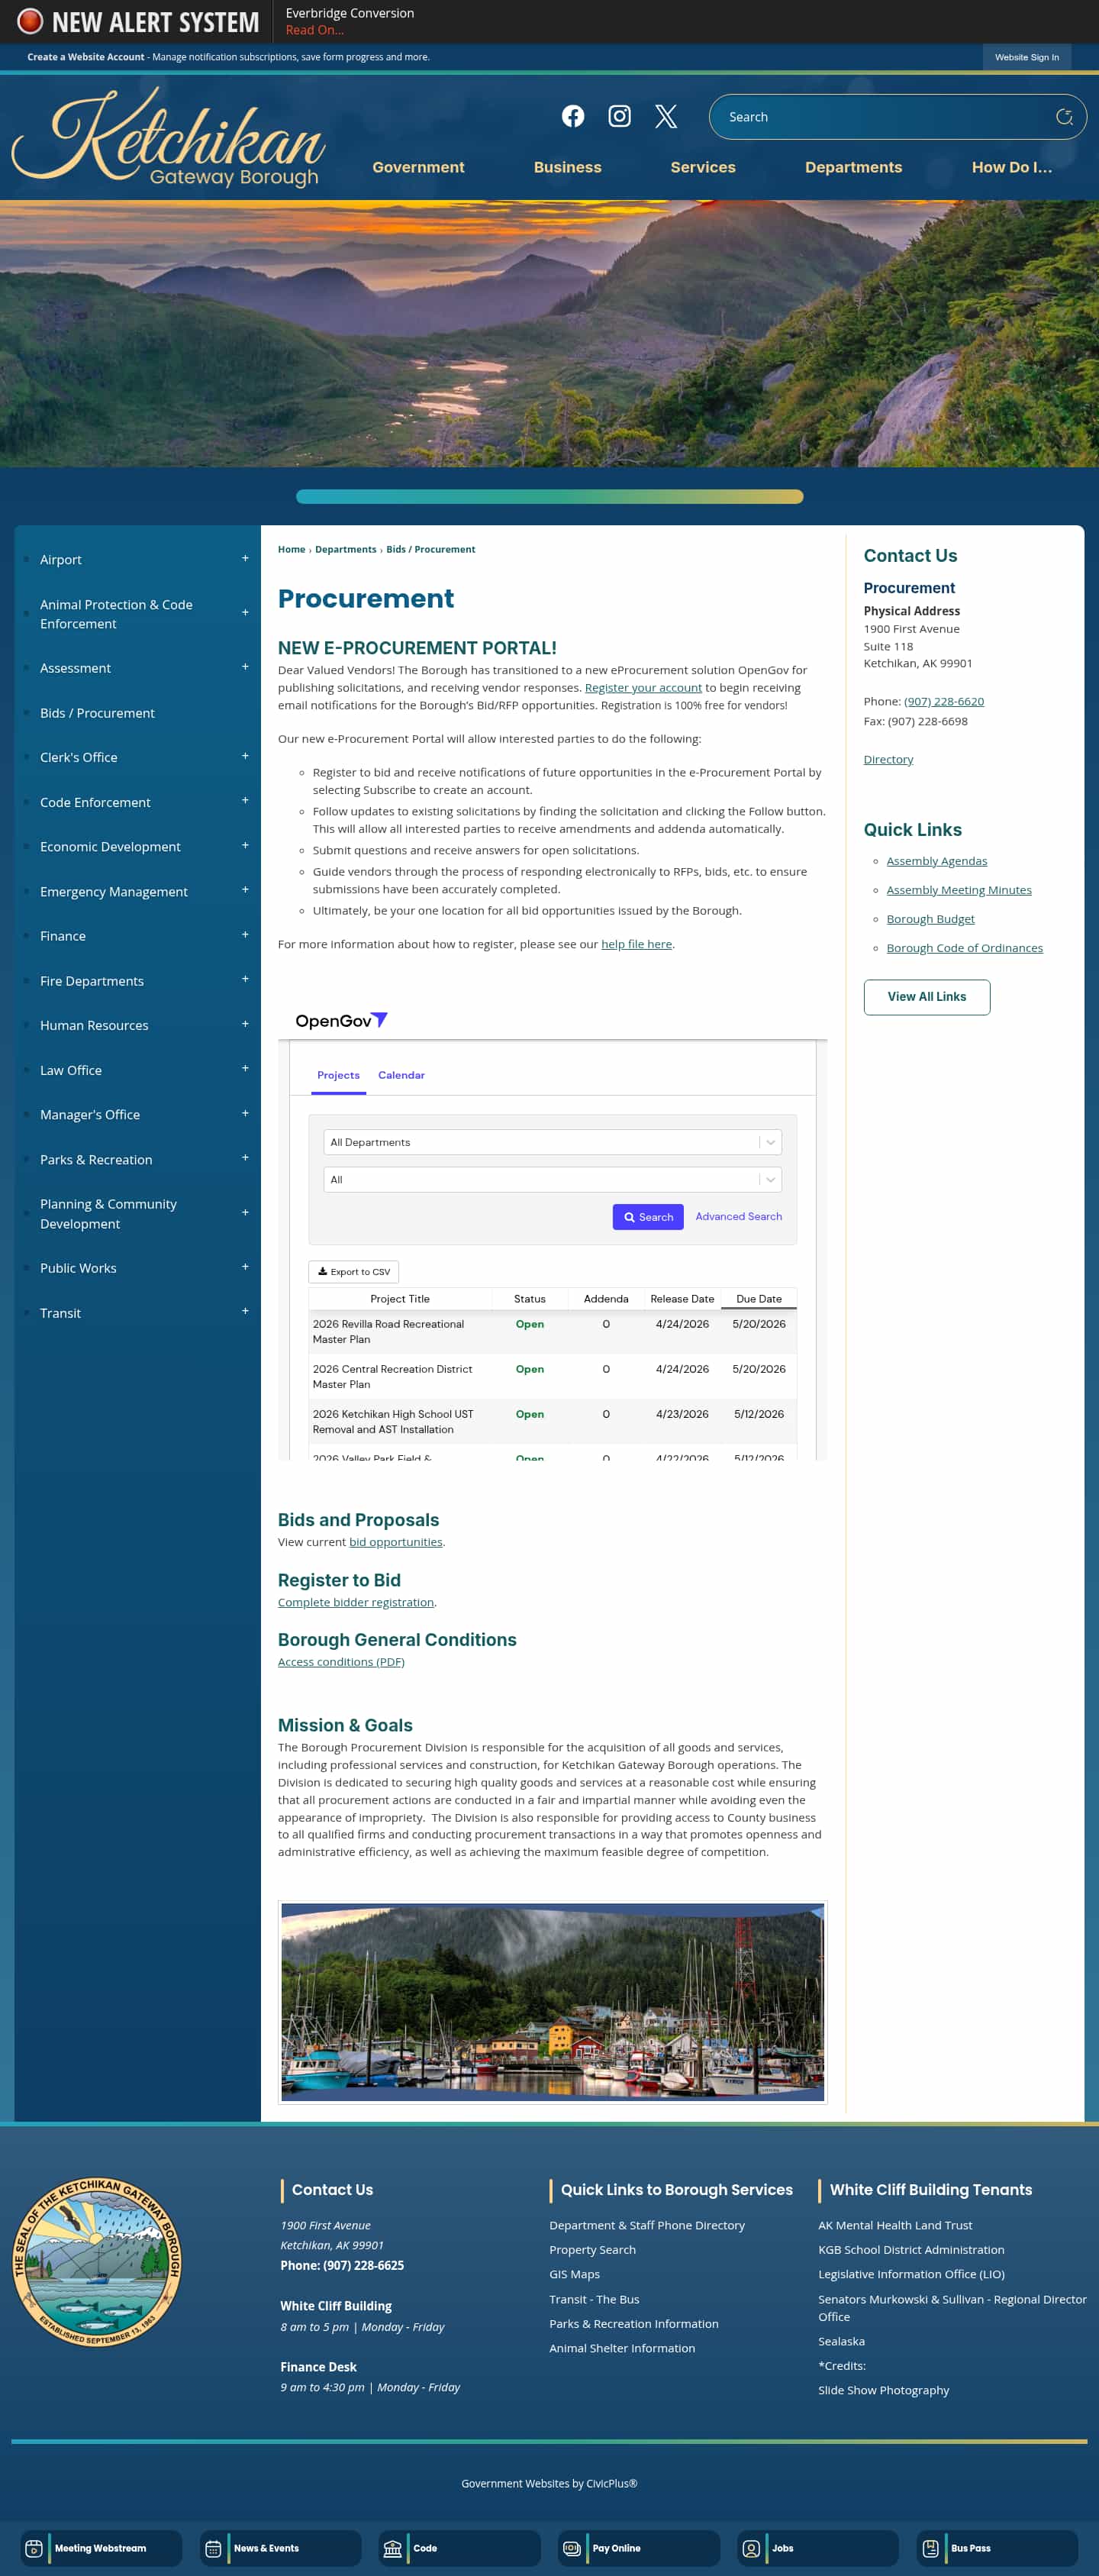This screenshot has height=2576, width=1099.
Task: Click the Jobs person icon
Action: click(x=751, y=2548)
